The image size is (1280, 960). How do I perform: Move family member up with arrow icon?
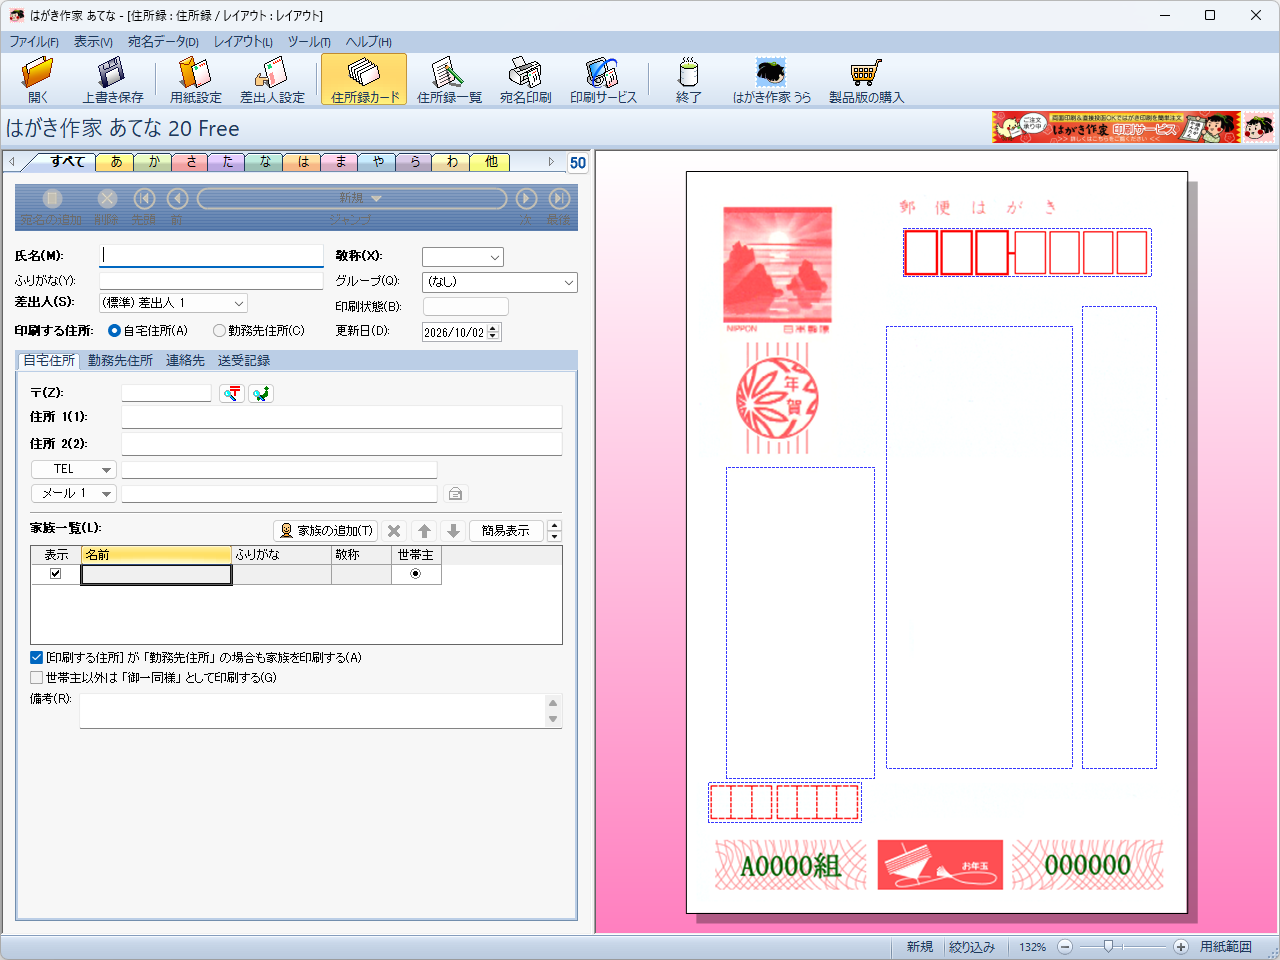click(x=424, y=531)
